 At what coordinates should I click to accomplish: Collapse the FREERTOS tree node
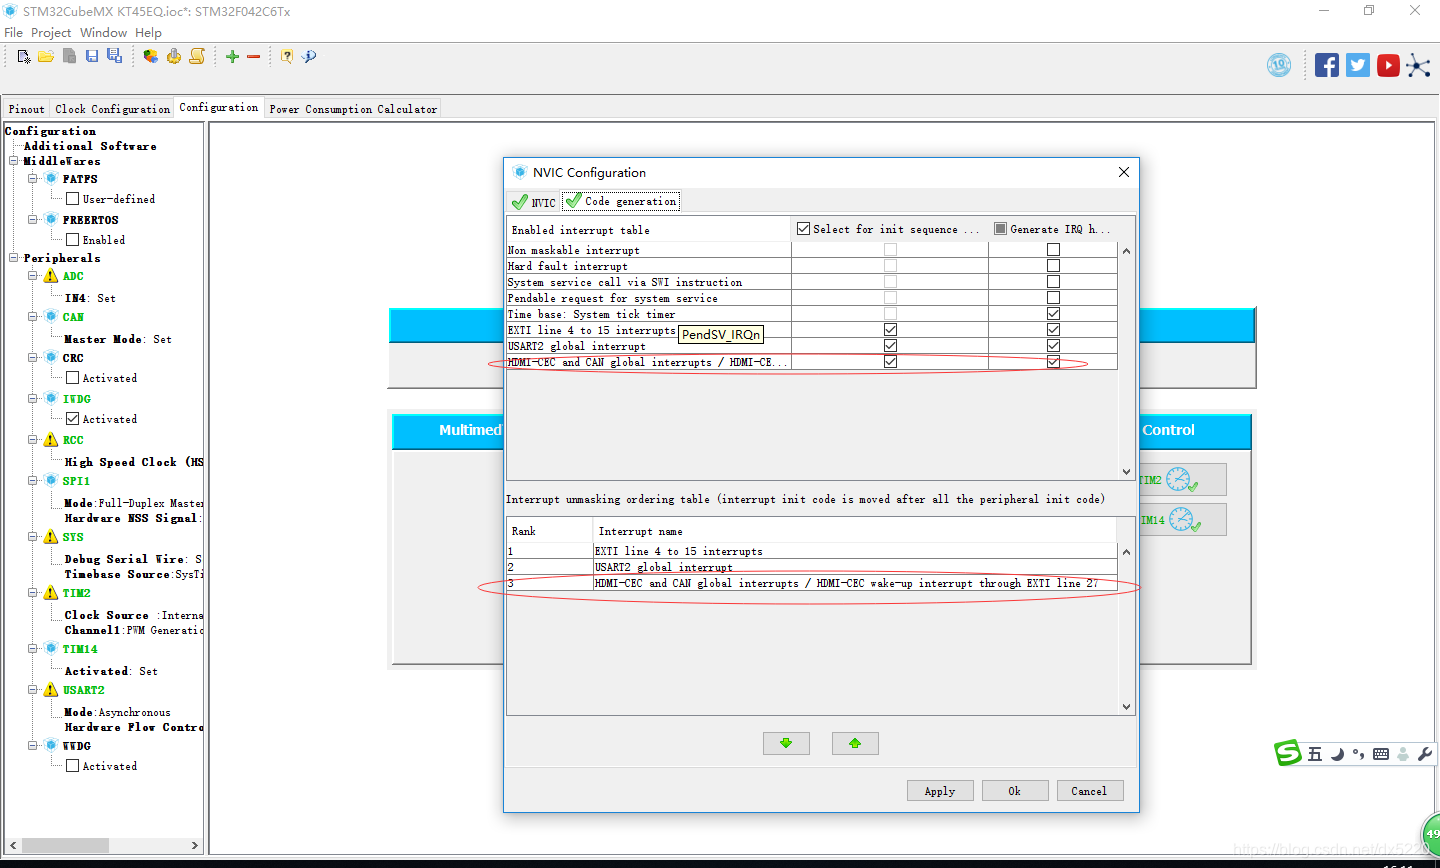(33, 220)
